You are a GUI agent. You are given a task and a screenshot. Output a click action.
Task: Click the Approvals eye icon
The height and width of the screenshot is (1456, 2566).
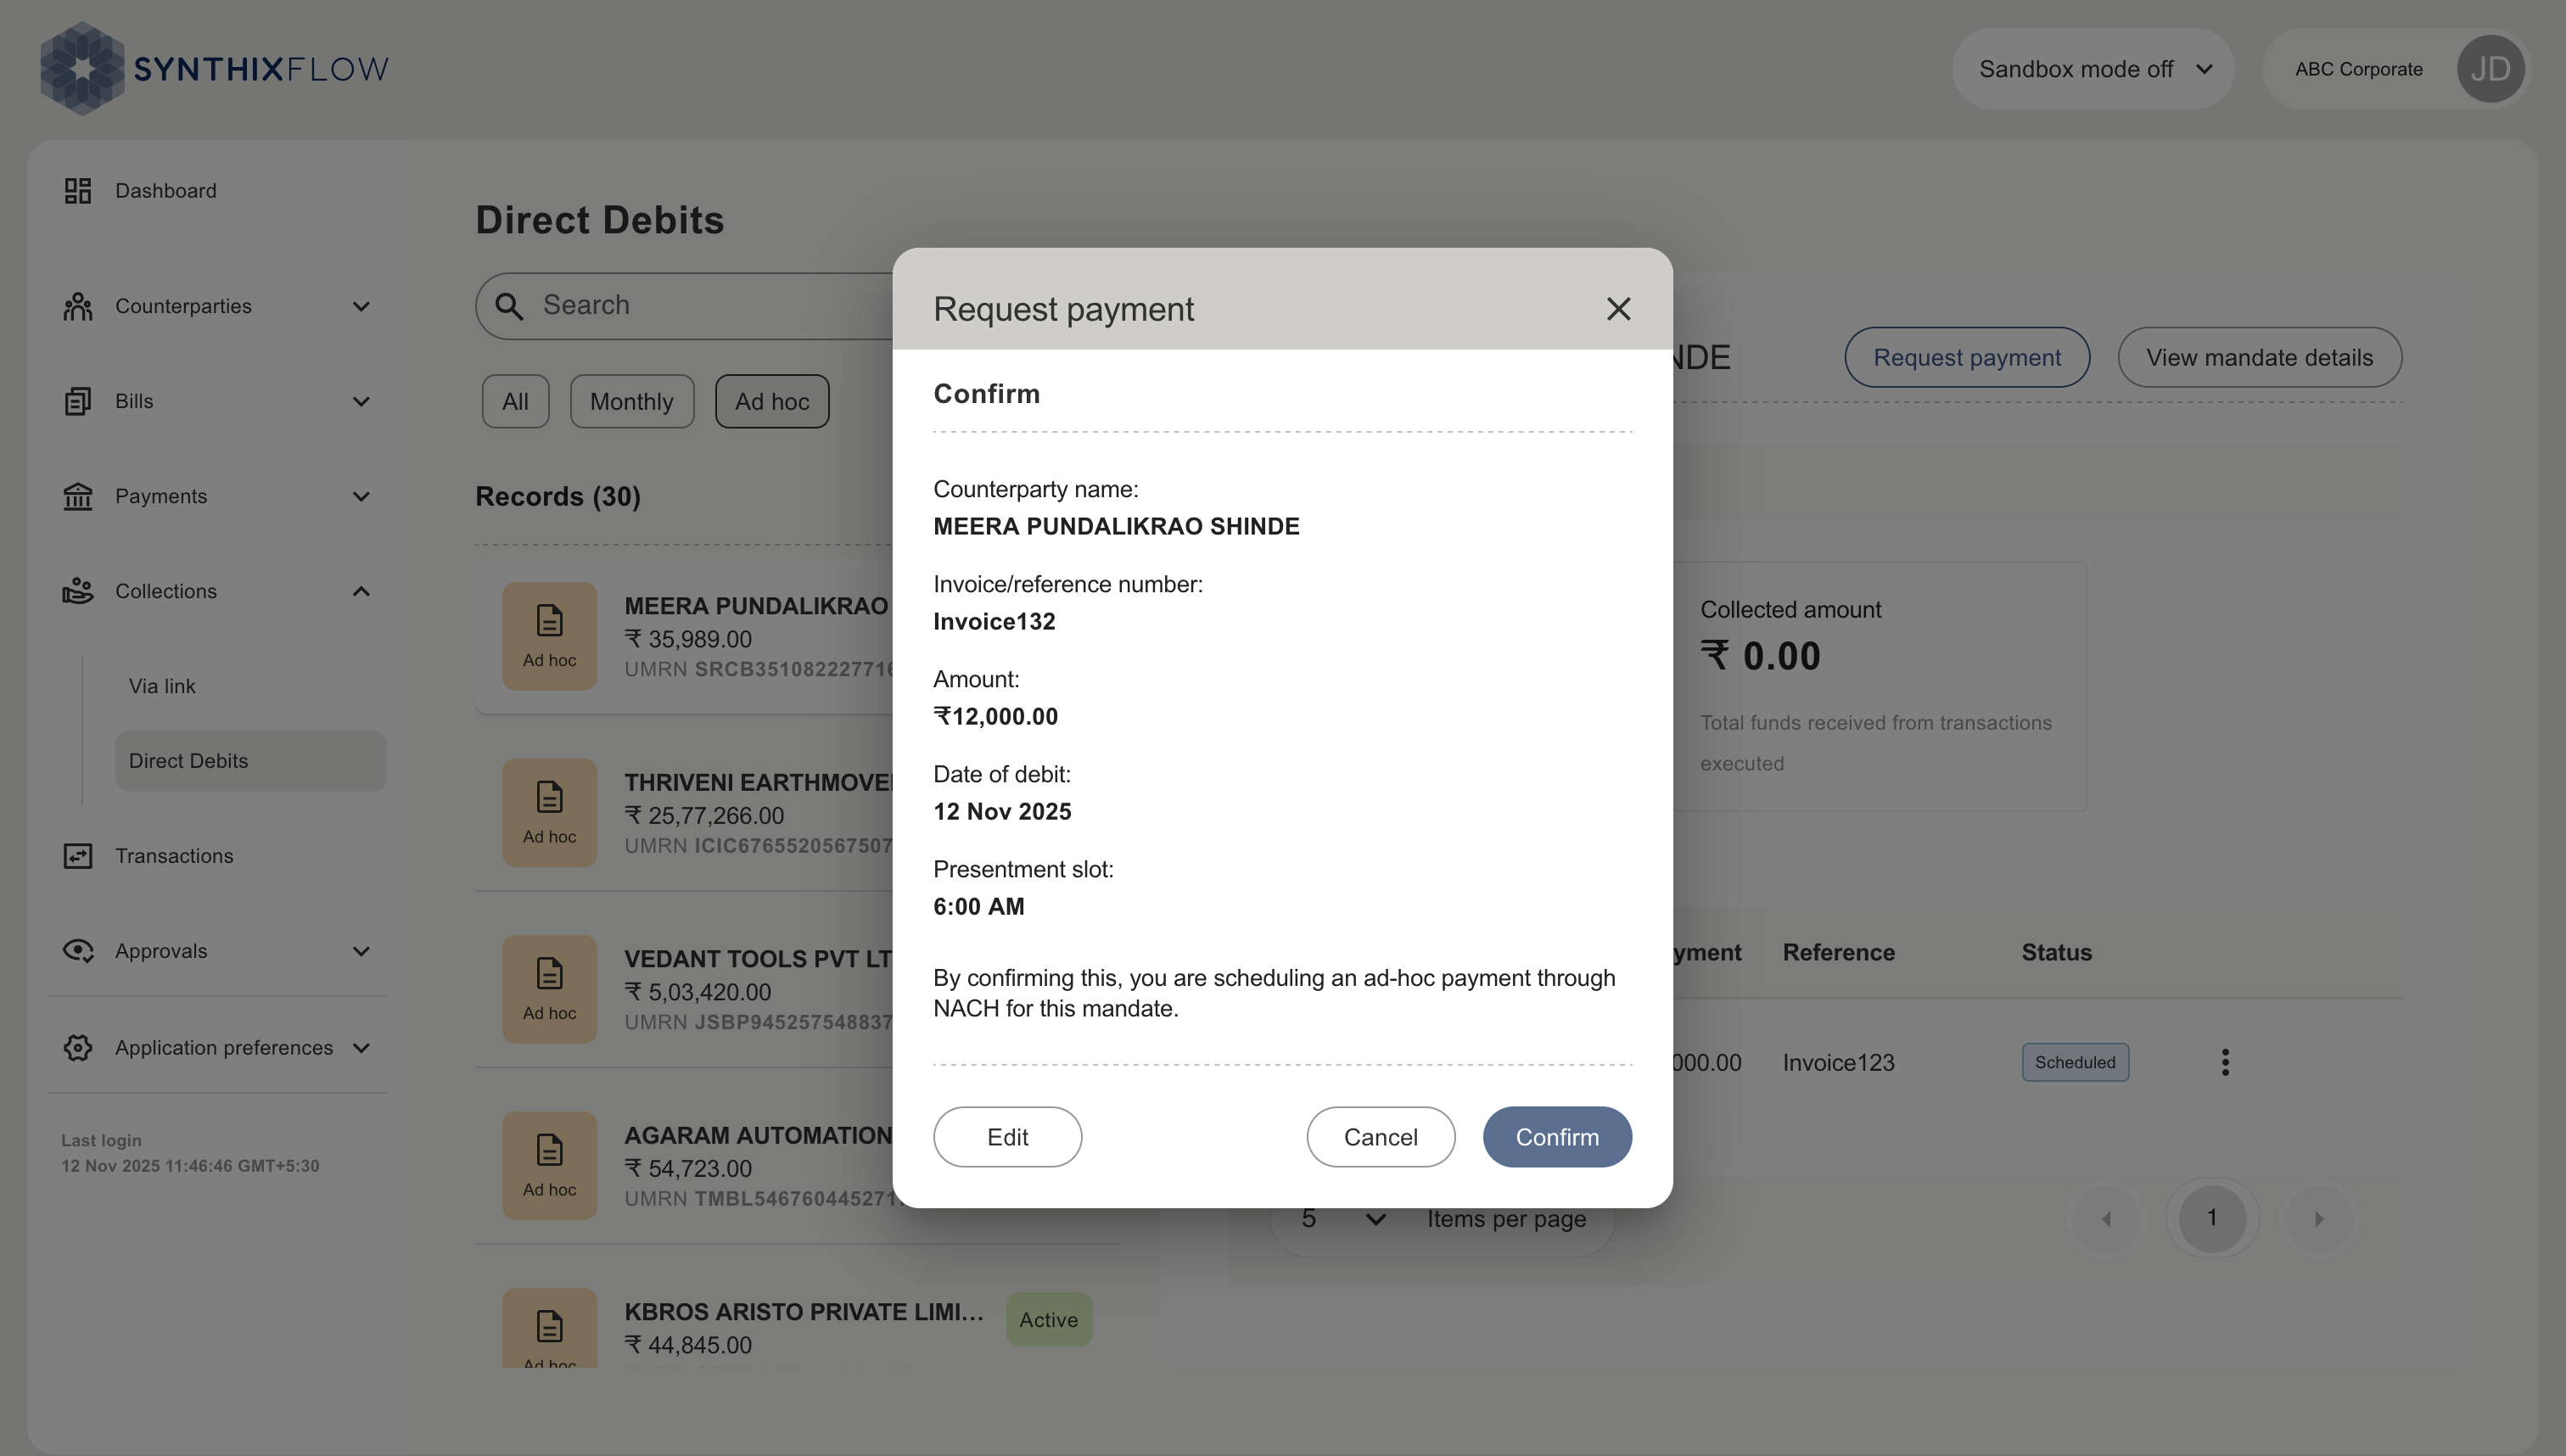tap(78, 951)
